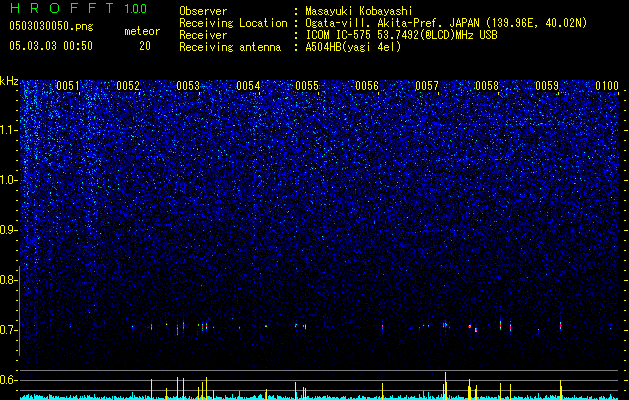The image size is (629, 400).
Task: Click the 'Observer' field label
Action: [203, 11]
